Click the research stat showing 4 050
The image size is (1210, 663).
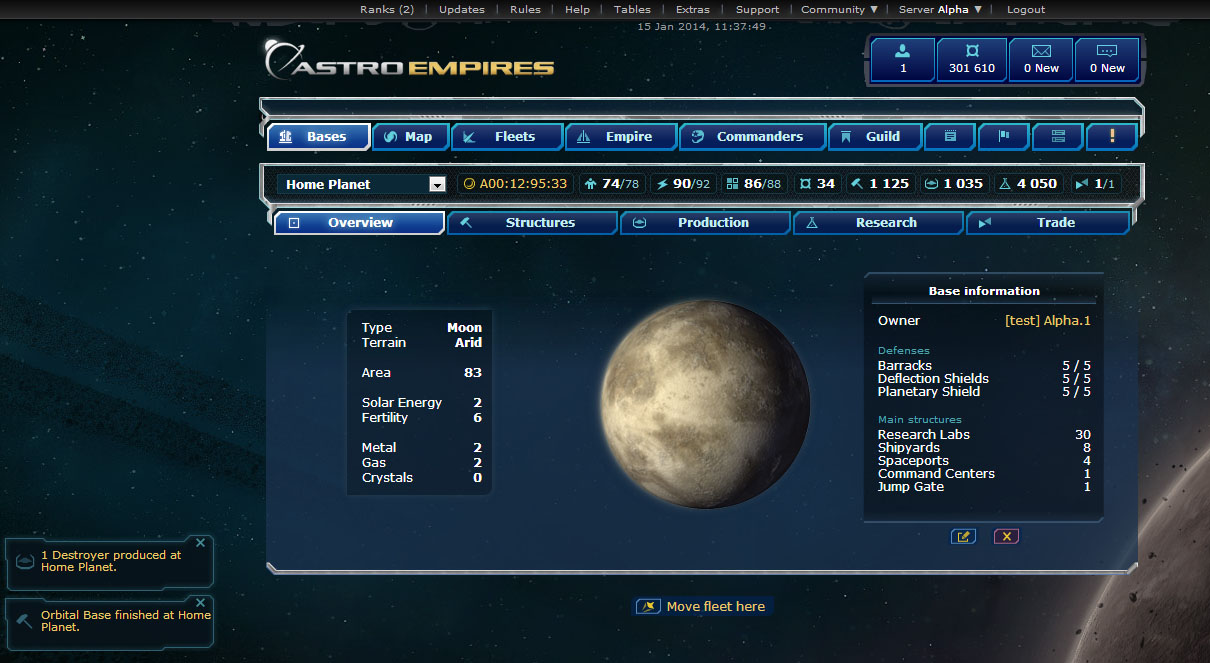coord(1028,184)
